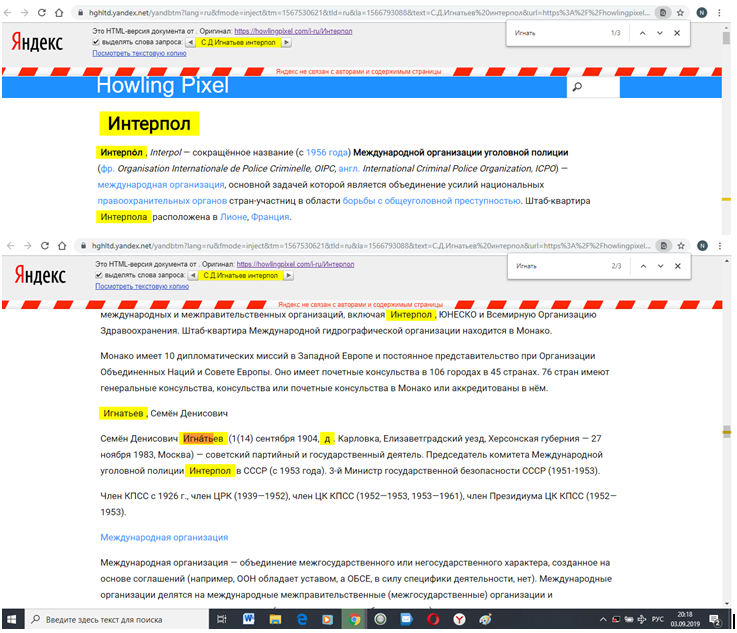Open original howlingpixel link in bottom window
Image resolution: width=737 pixels, height=633 pixels.
(x=295, y=264)
